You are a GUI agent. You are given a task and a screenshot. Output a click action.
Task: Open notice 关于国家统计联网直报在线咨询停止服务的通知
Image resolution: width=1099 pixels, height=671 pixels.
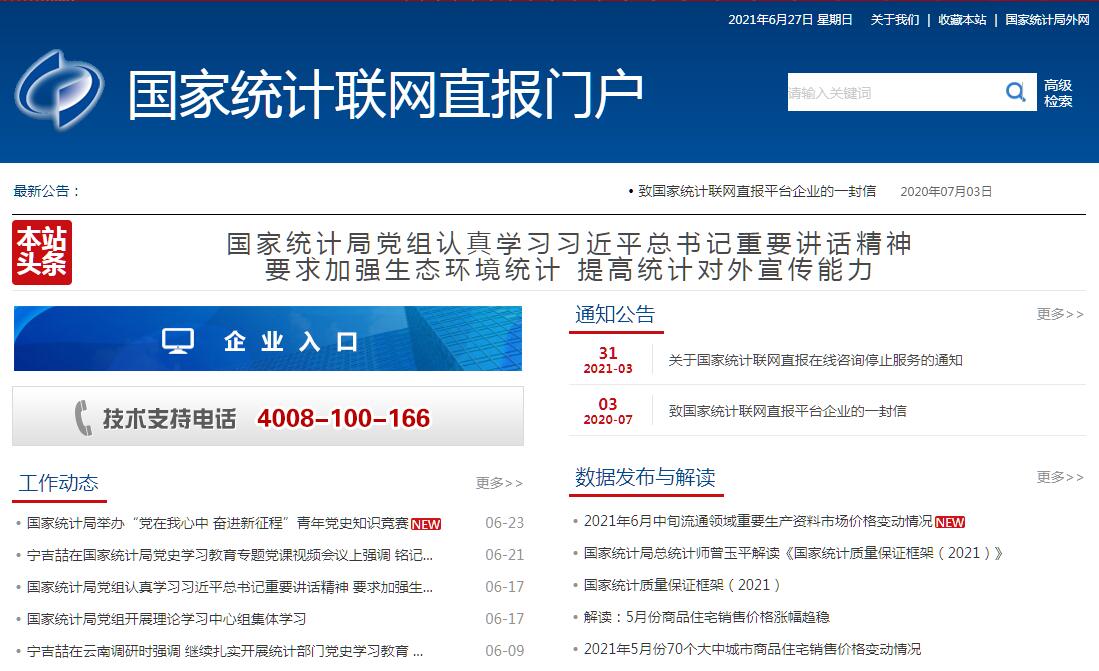click(x=815, y=360)
